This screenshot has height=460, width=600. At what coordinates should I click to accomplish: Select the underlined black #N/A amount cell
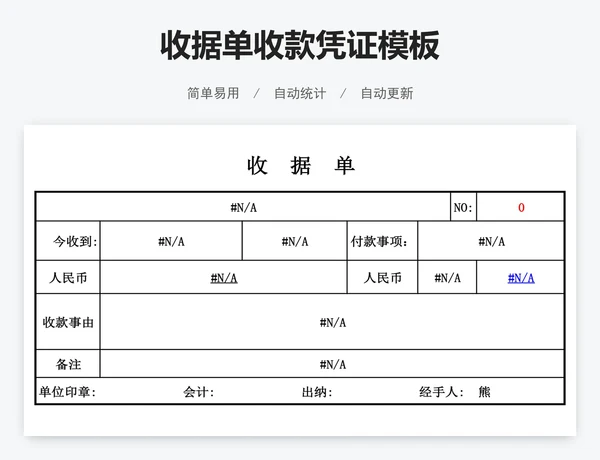pos(224,277)
